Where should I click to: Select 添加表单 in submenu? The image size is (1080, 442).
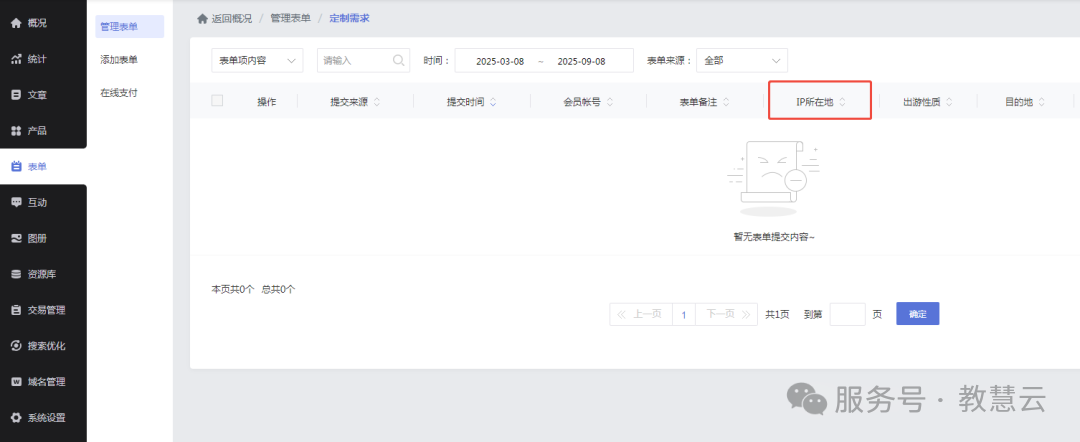click(119, 60)
